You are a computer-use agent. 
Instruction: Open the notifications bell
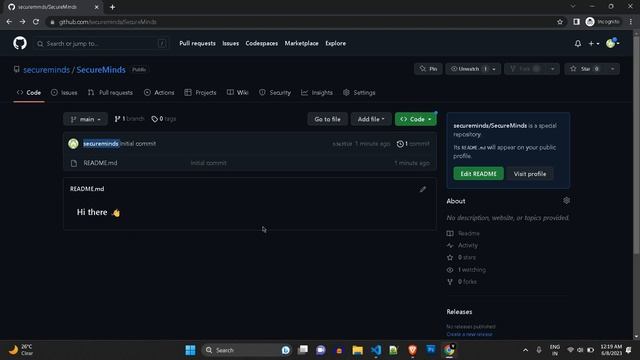[578, 43]
